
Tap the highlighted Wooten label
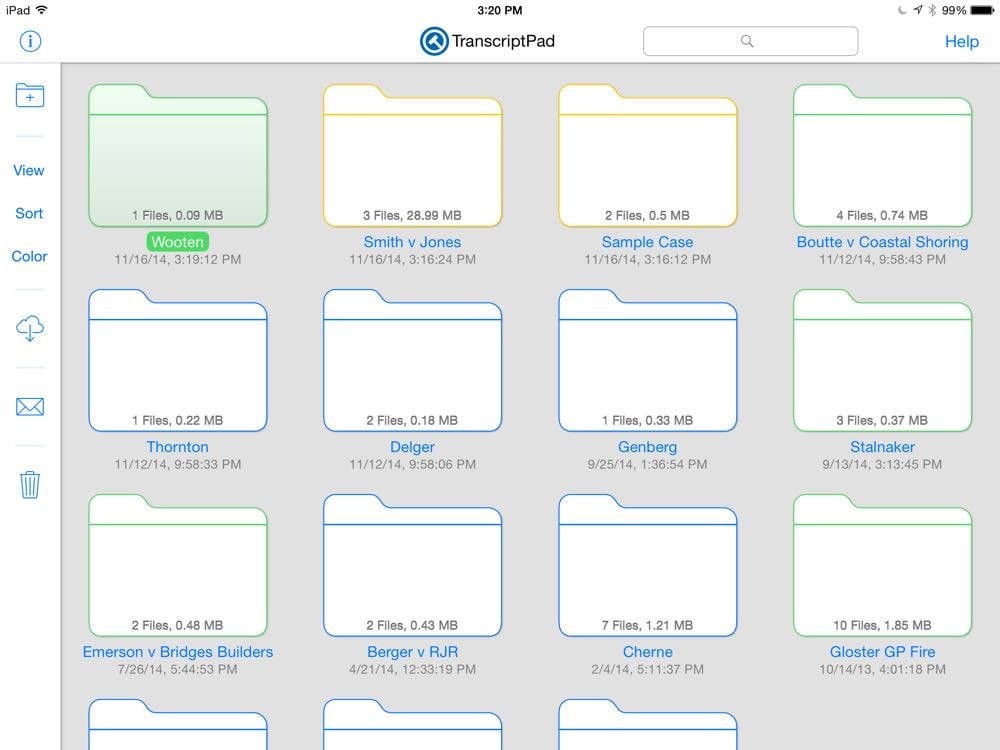click(x=178, y=242)
